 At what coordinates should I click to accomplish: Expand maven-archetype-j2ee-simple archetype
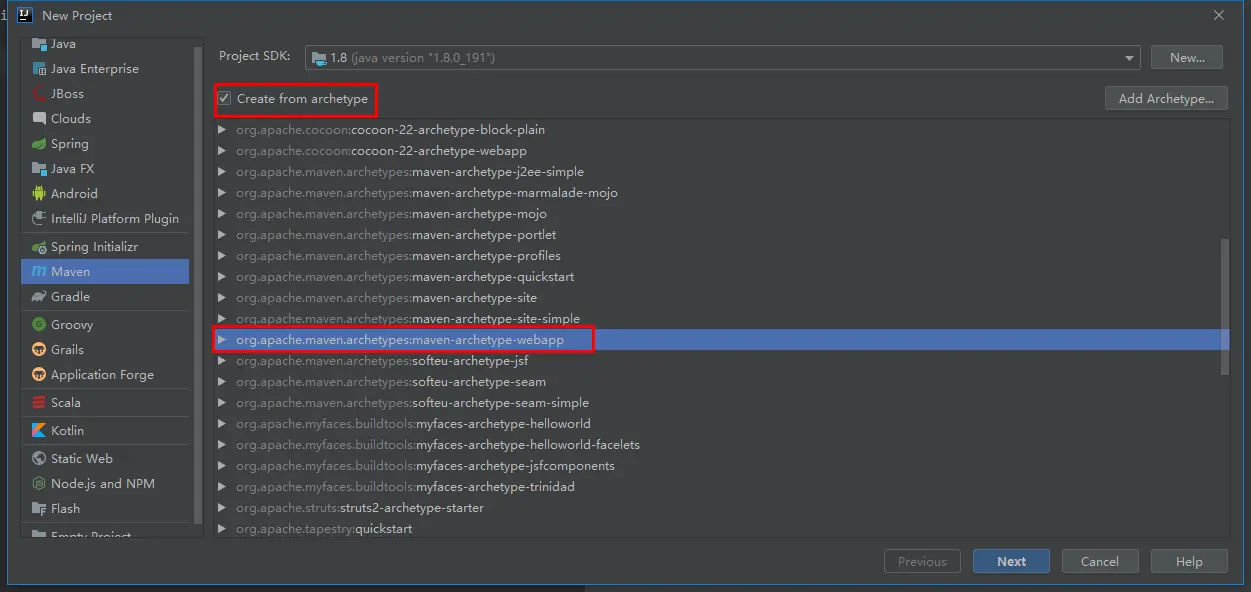pyautogui.click(x=222, y=172)
